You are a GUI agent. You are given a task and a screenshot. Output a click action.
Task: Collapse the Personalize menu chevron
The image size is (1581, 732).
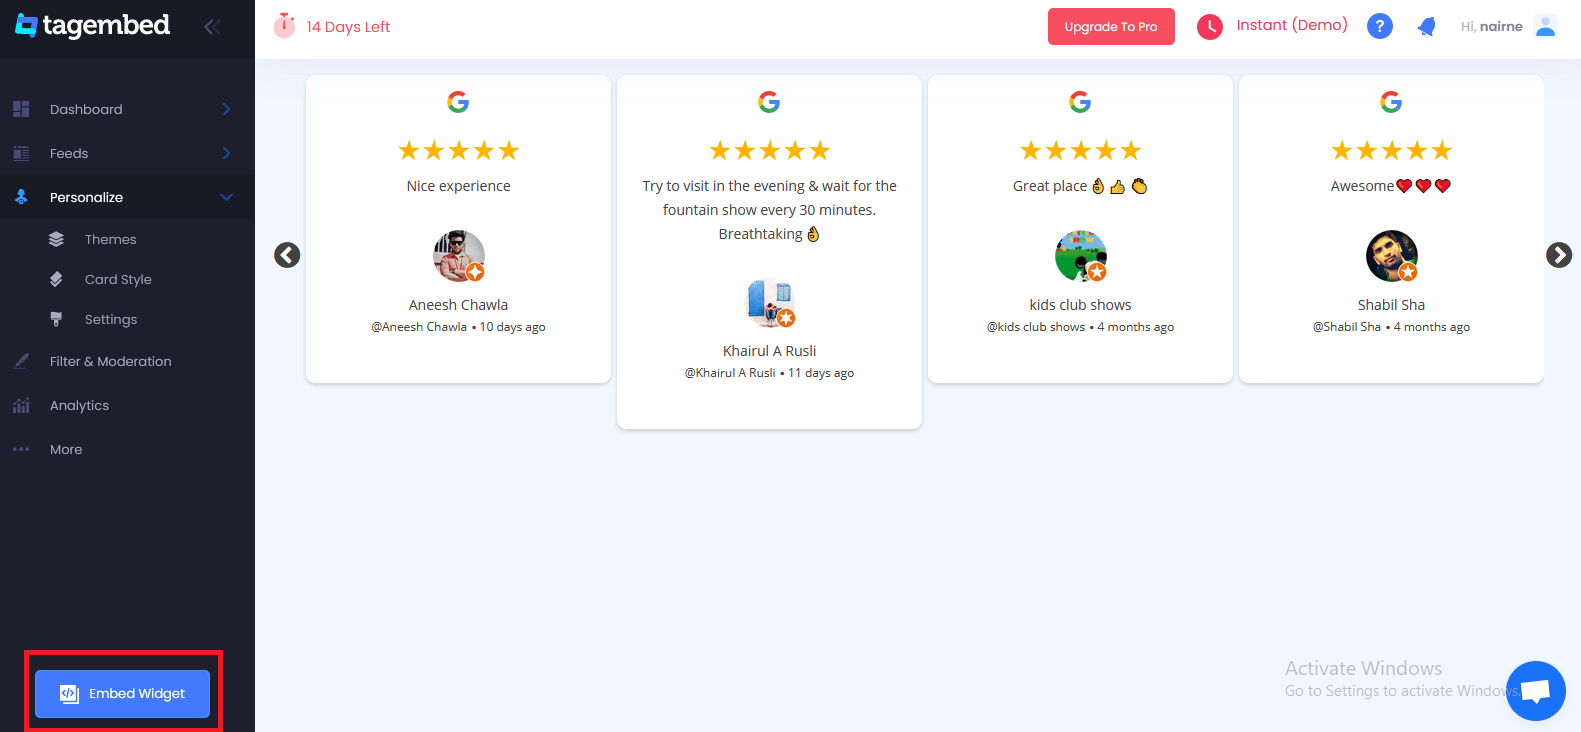point(226,197)
